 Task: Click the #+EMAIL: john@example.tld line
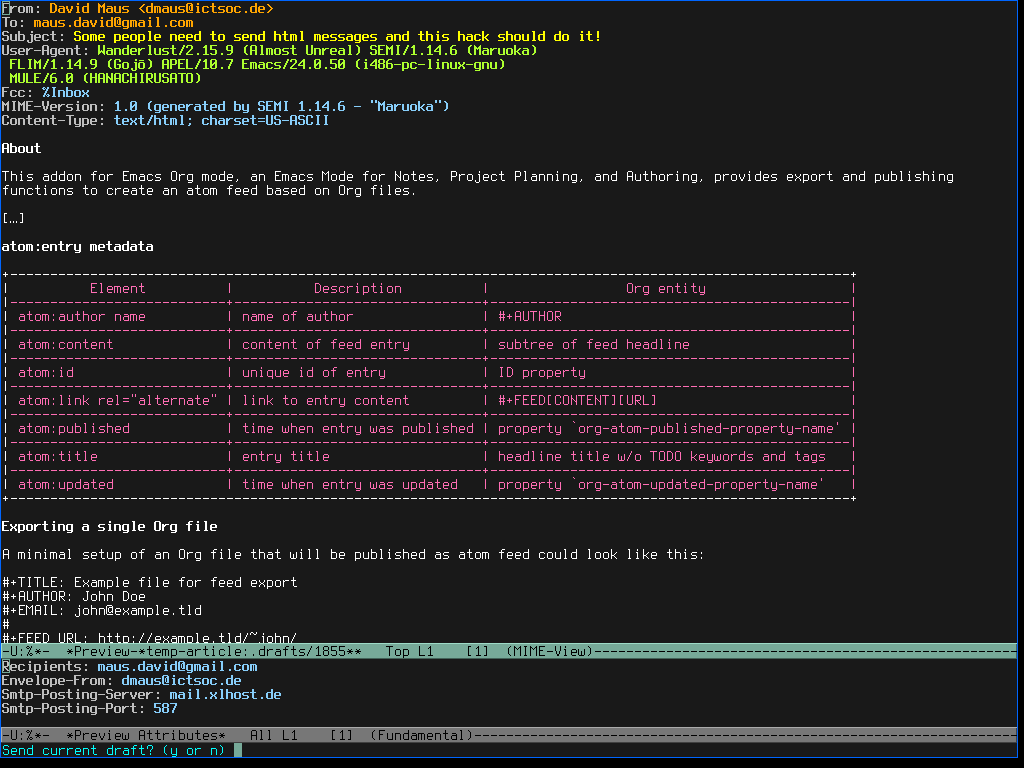(x=101, y=611)
